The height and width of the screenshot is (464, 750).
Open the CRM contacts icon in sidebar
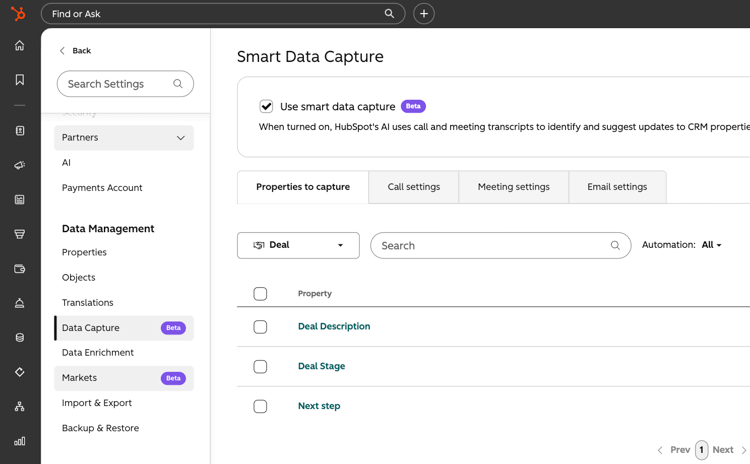click(20, 131)
